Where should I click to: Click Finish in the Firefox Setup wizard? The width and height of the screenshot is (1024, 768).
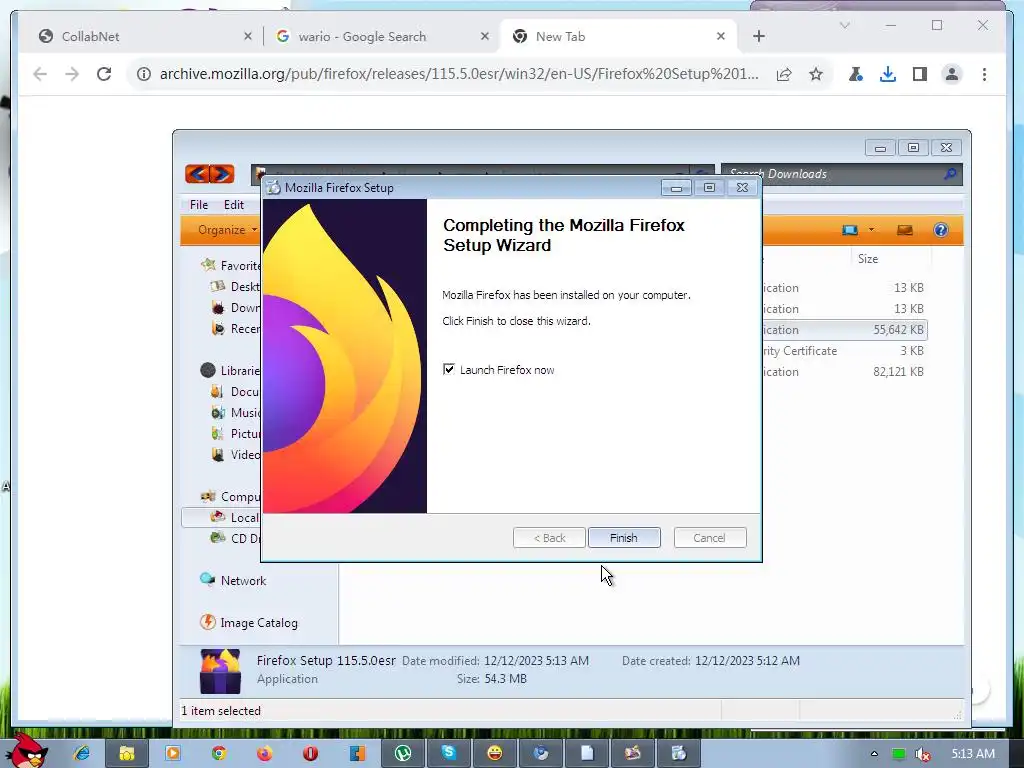pyautogui.click(x=624, y=537)
